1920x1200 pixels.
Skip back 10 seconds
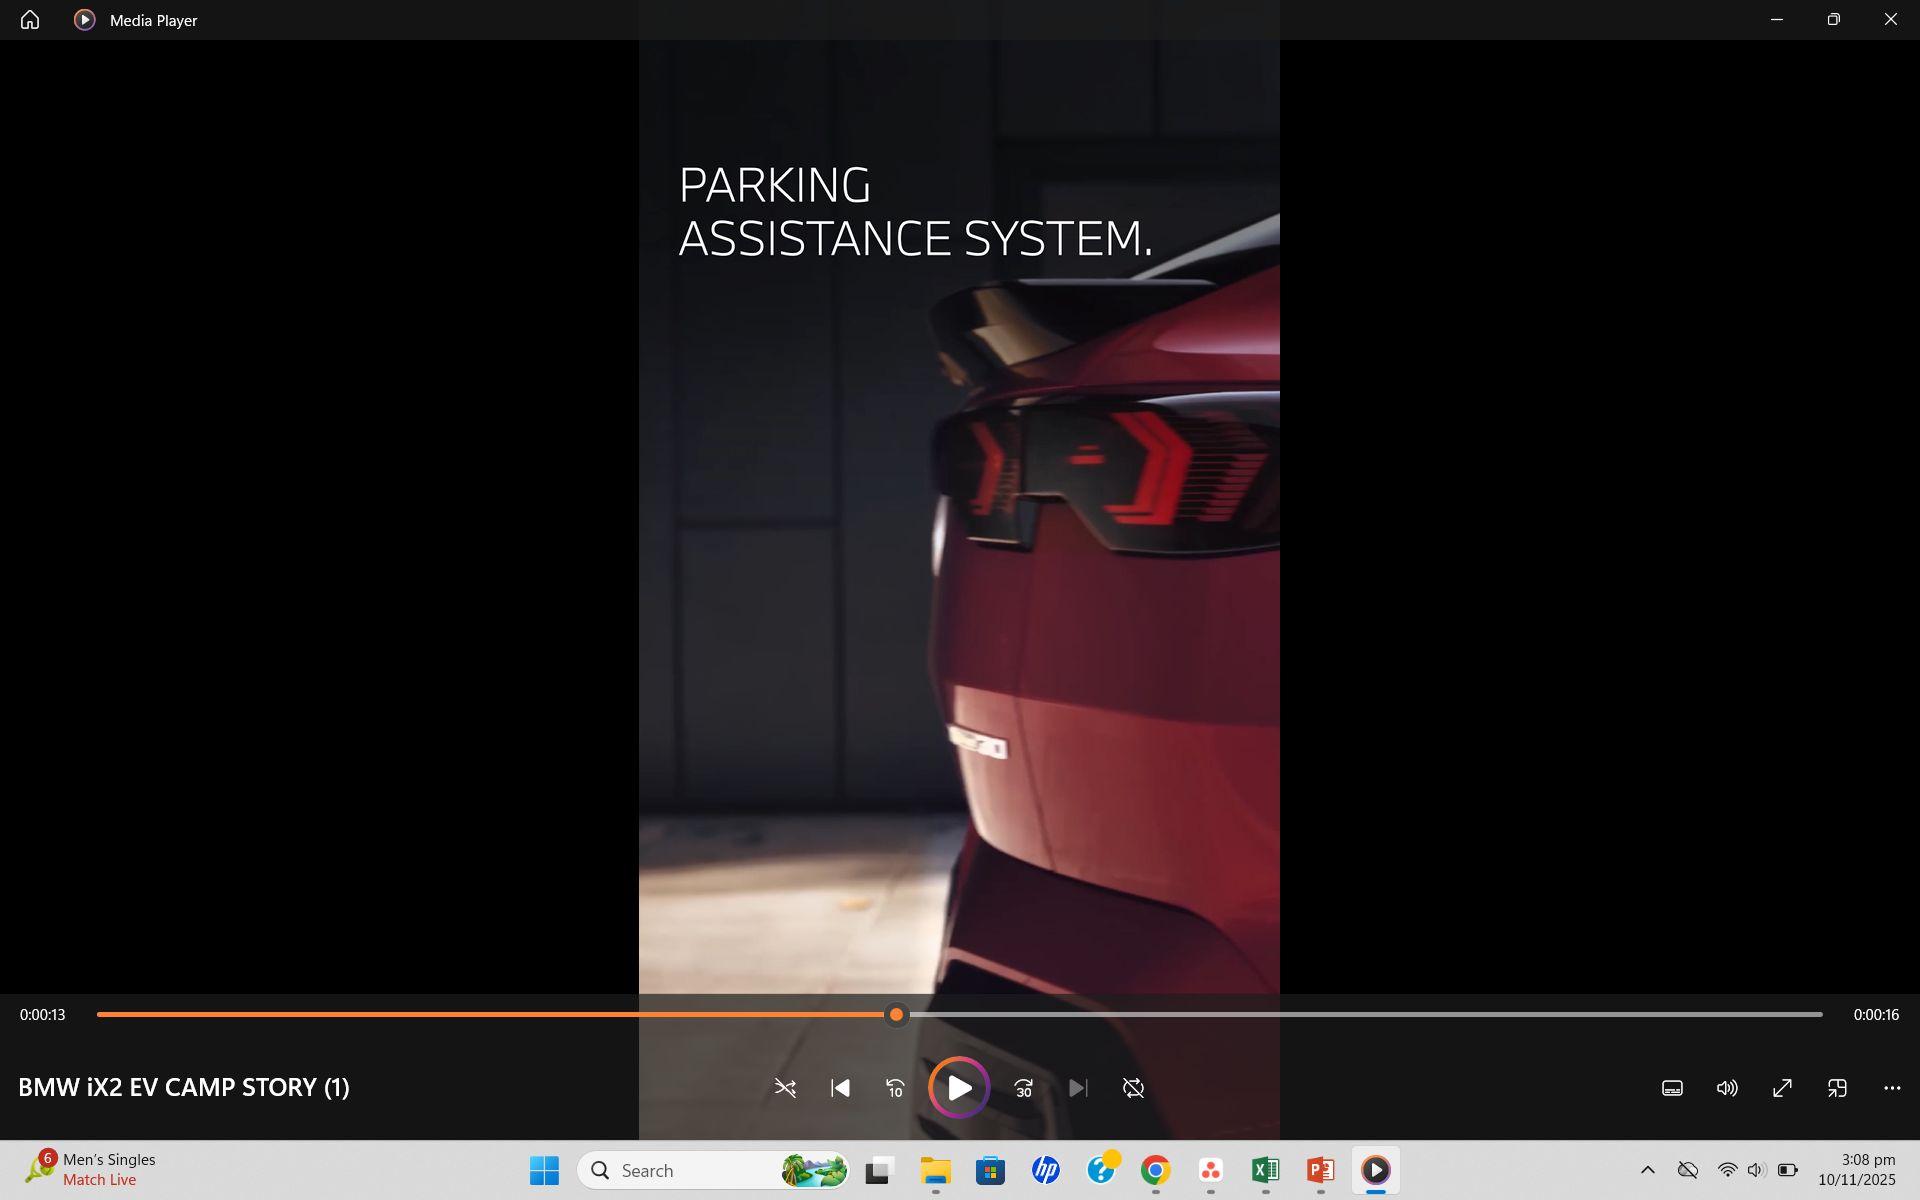(x=895, y=1088)
